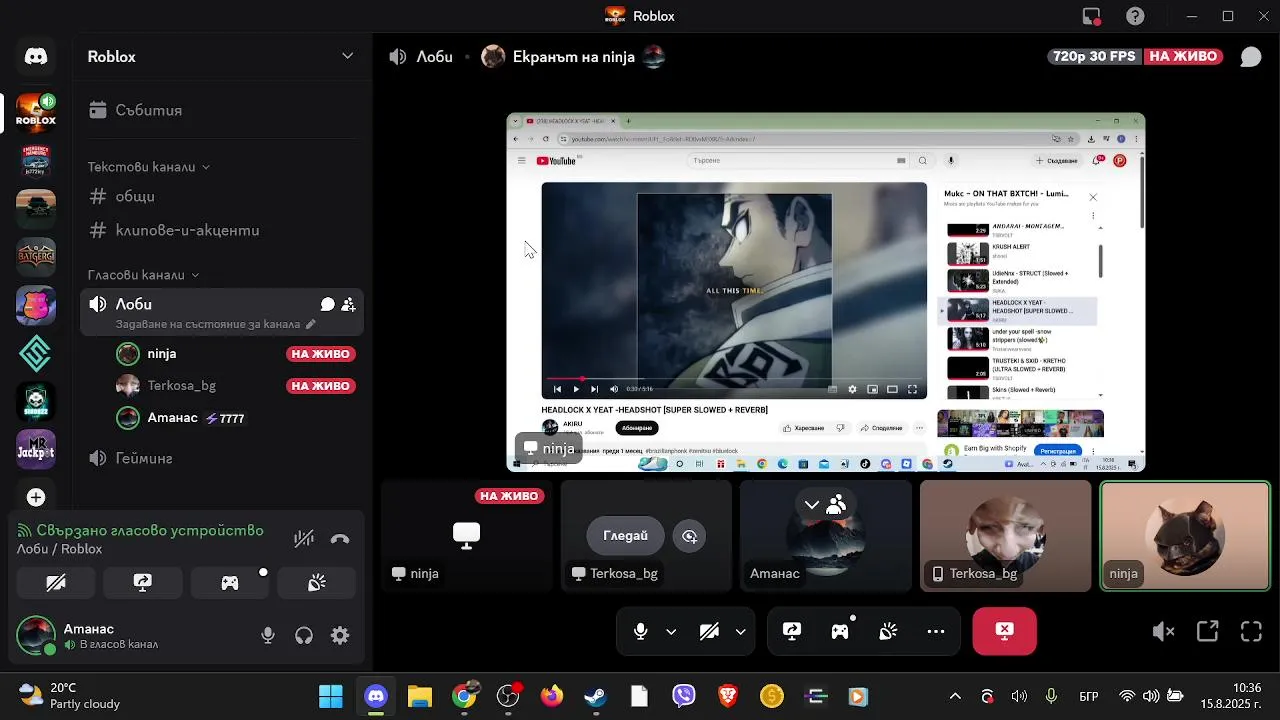Click Лоби / Roblox connection link
This screenshot has width=1280, height=720.
(60, 549)
